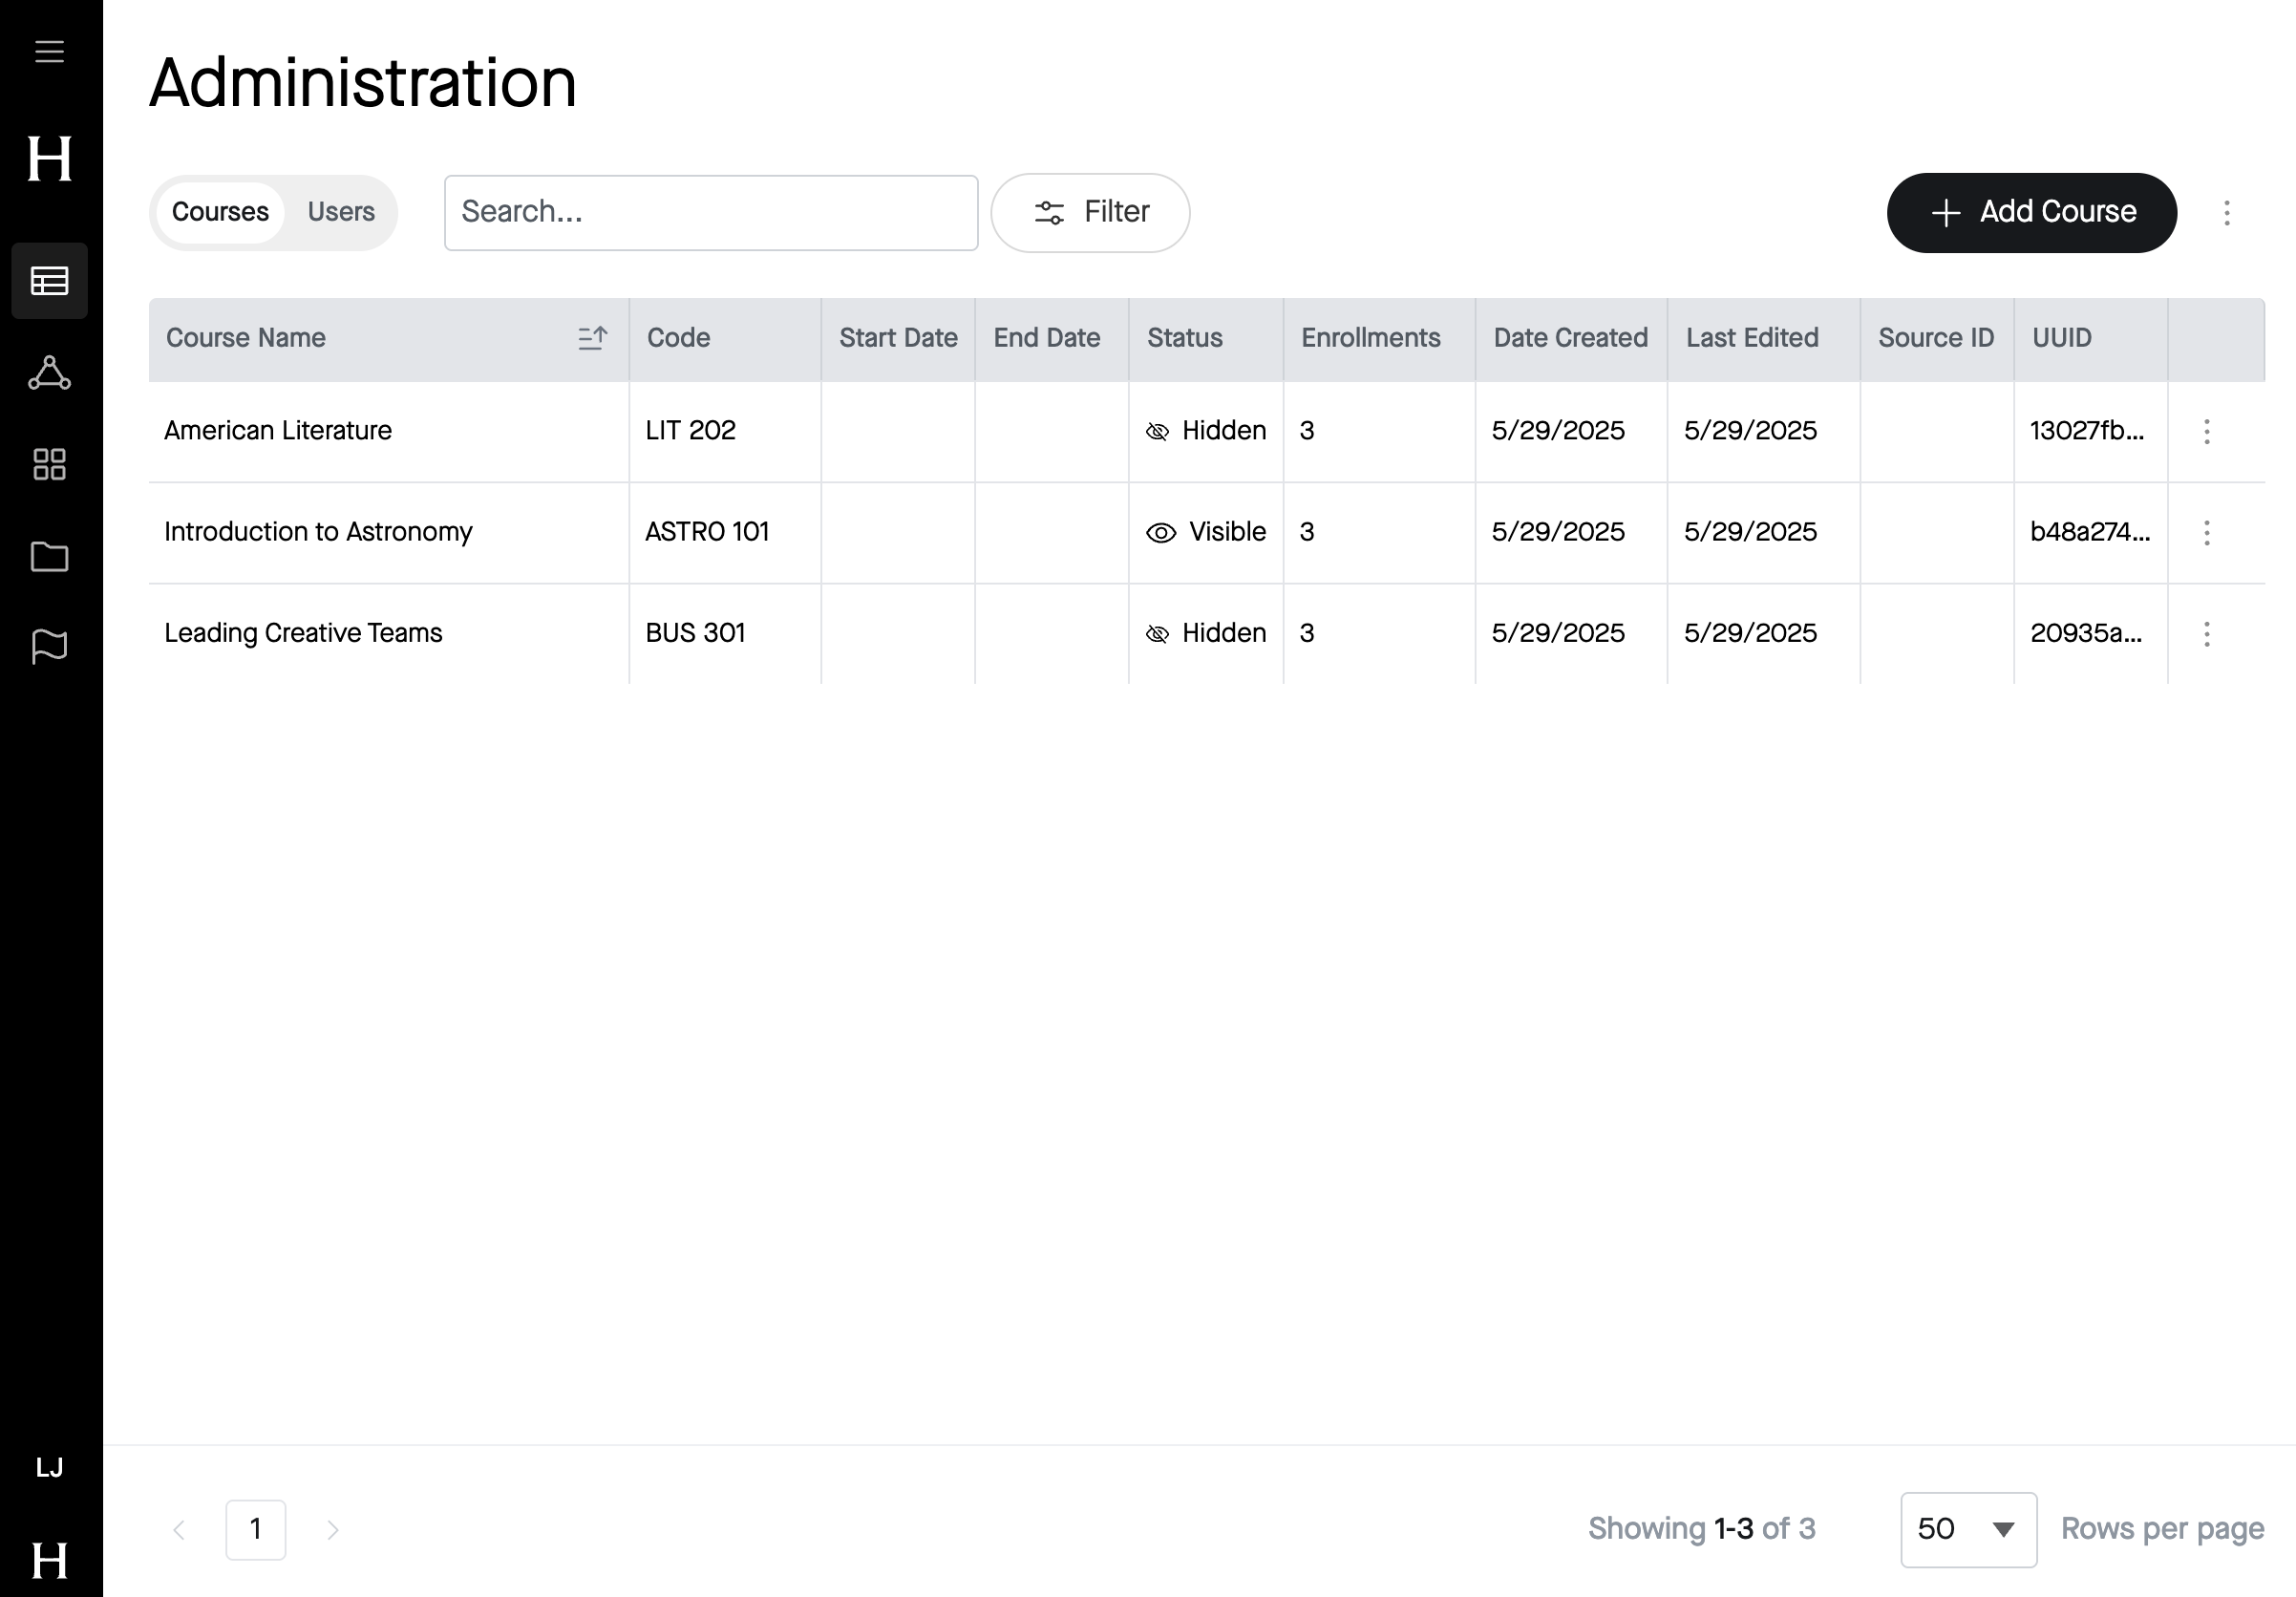The width and height of the screenshot is (2296, 1597).
Task: Go to previous page arrow
Action: pyautogui.click(x=179, y=1529)
